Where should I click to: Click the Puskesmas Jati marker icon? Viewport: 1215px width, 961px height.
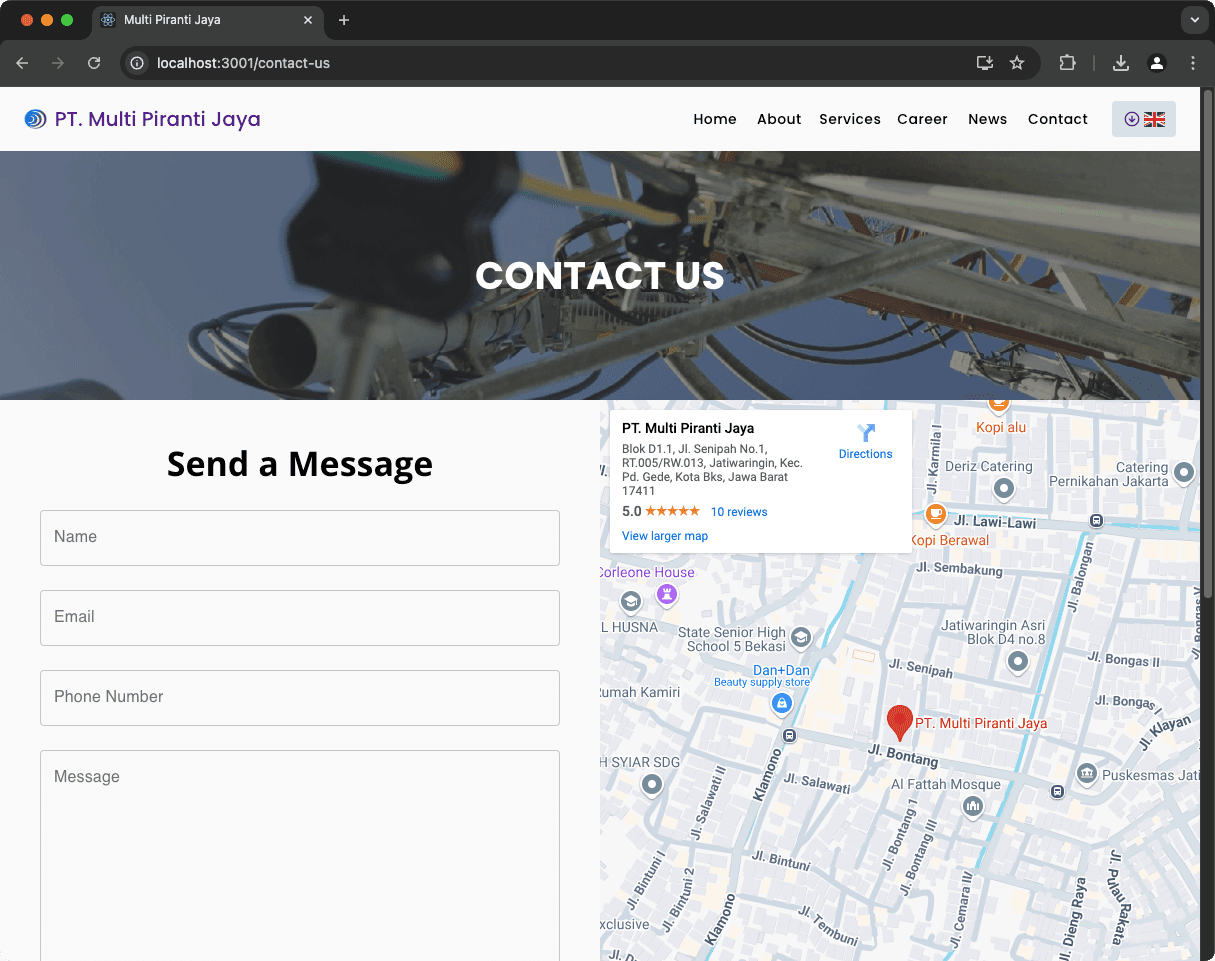pos(1087,774)
